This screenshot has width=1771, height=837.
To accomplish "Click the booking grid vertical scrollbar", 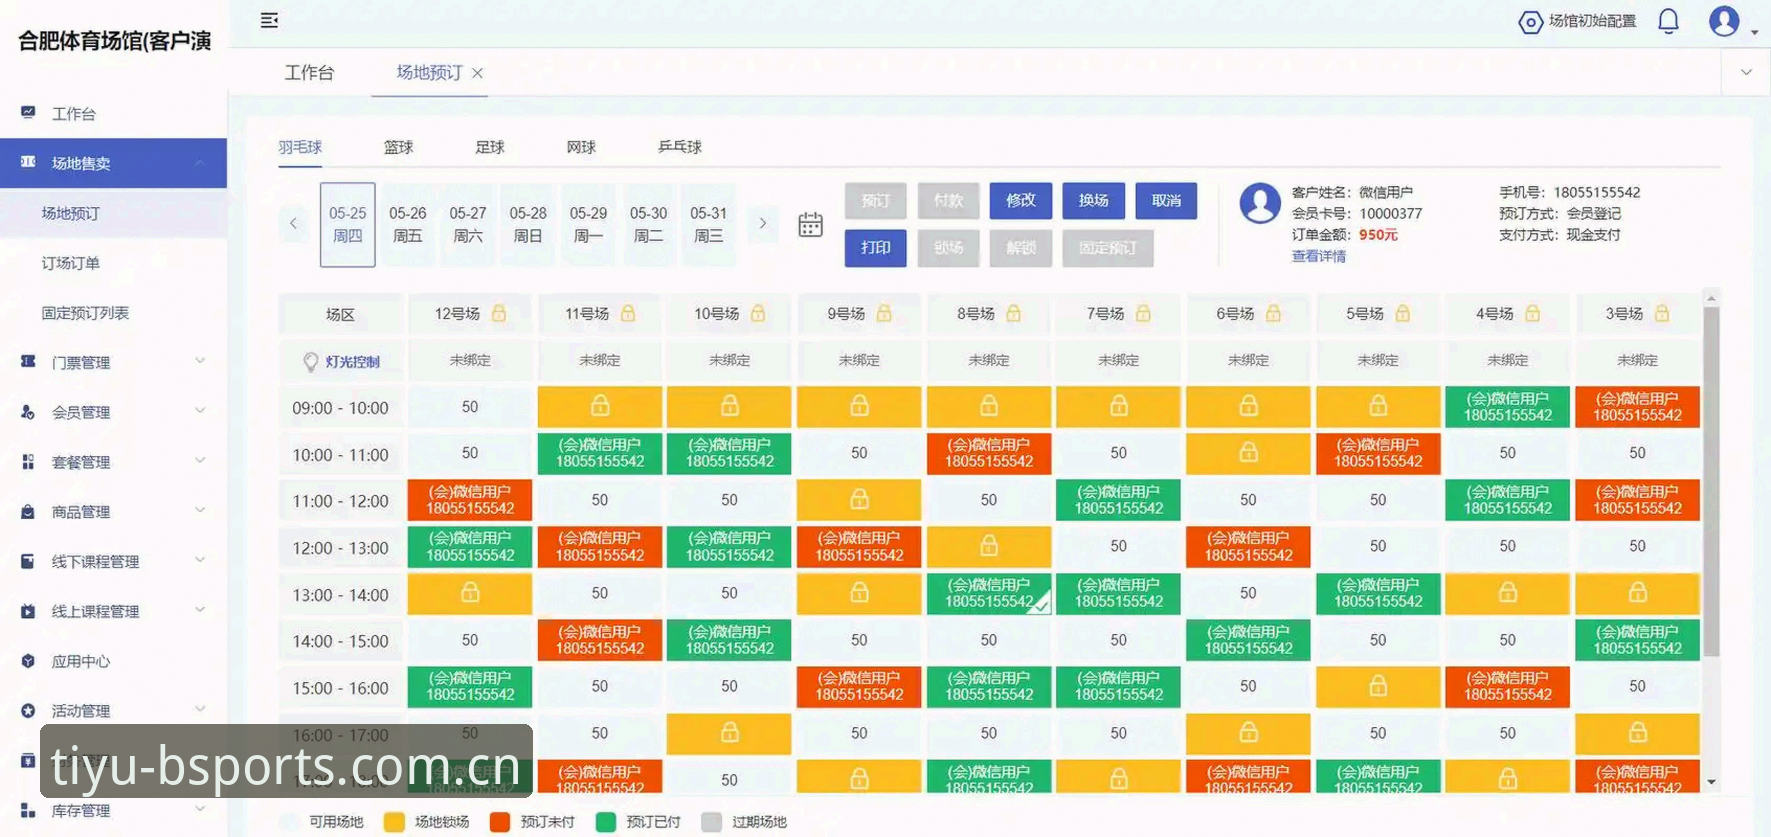I will [x=1711, y=480].
